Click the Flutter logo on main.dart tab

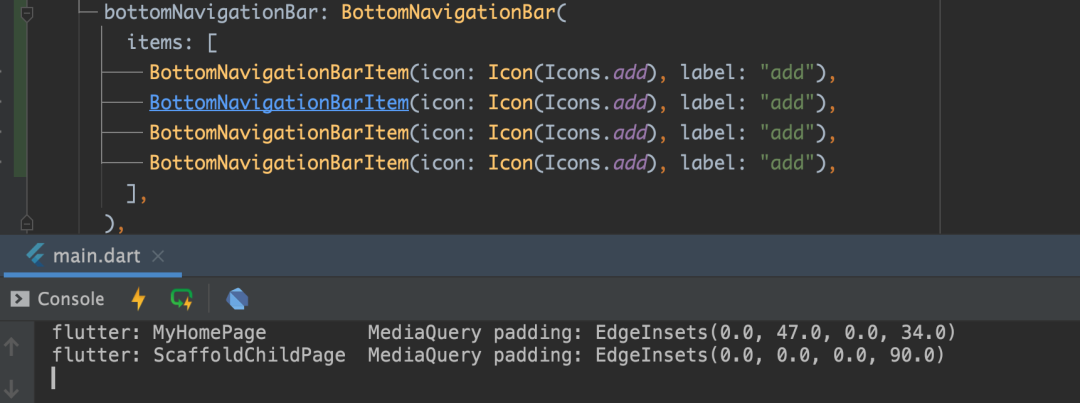point(35,256)
